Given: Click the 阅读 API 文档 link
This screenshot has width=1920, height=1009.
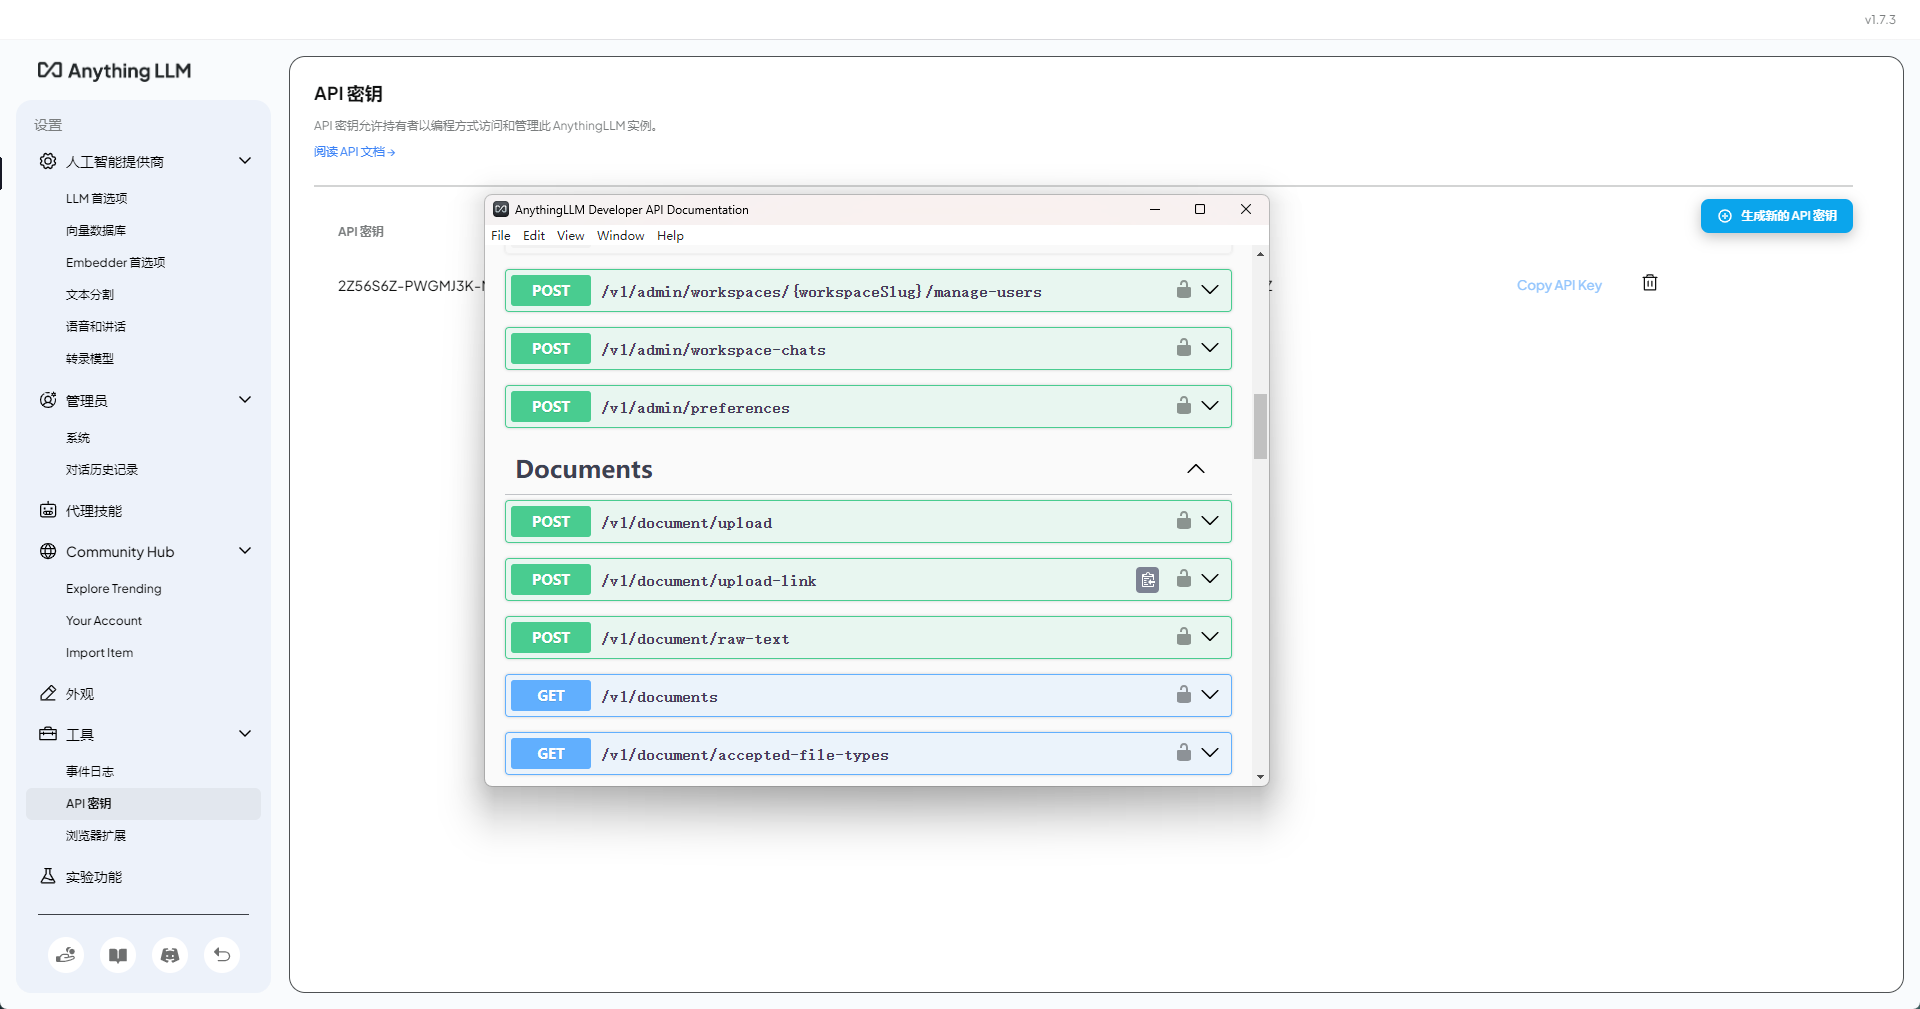Looking at the screenshot, I should click(x=354, y=151).
